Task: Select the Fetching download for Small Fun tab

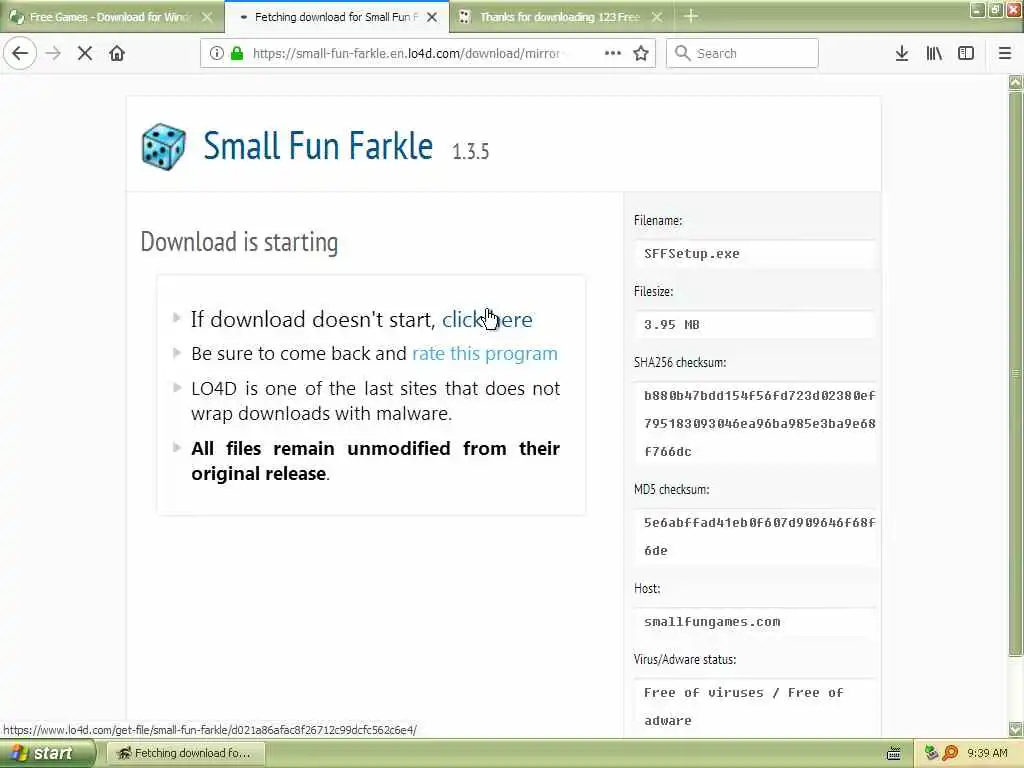Action: click(337, 17)
